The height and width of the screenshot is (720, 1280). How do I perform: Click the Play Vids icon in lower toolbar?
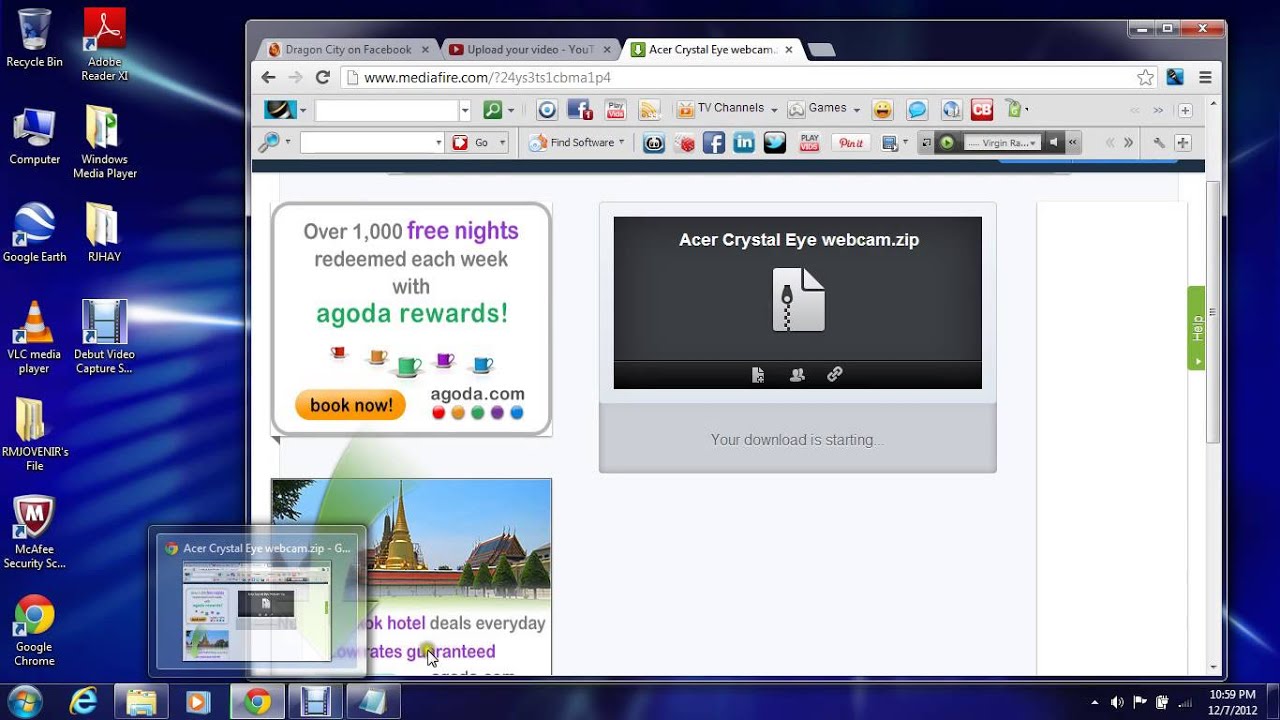(809, 143)
